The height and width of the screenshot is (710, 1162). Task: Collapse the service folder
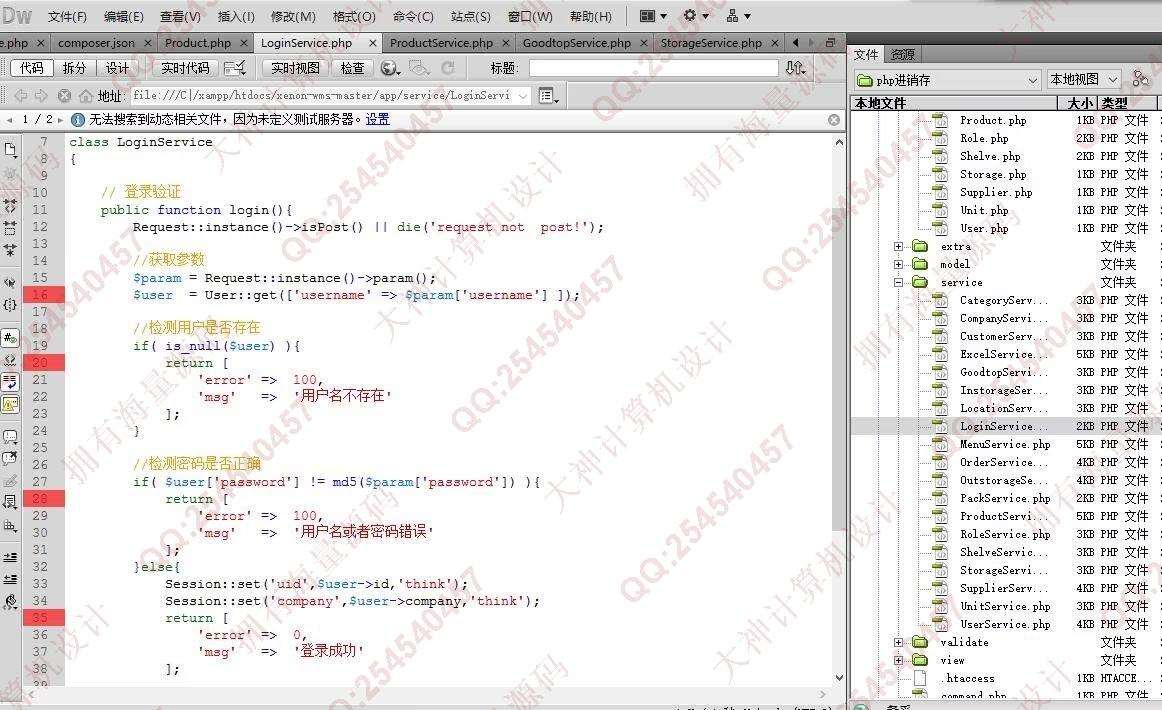898,282
